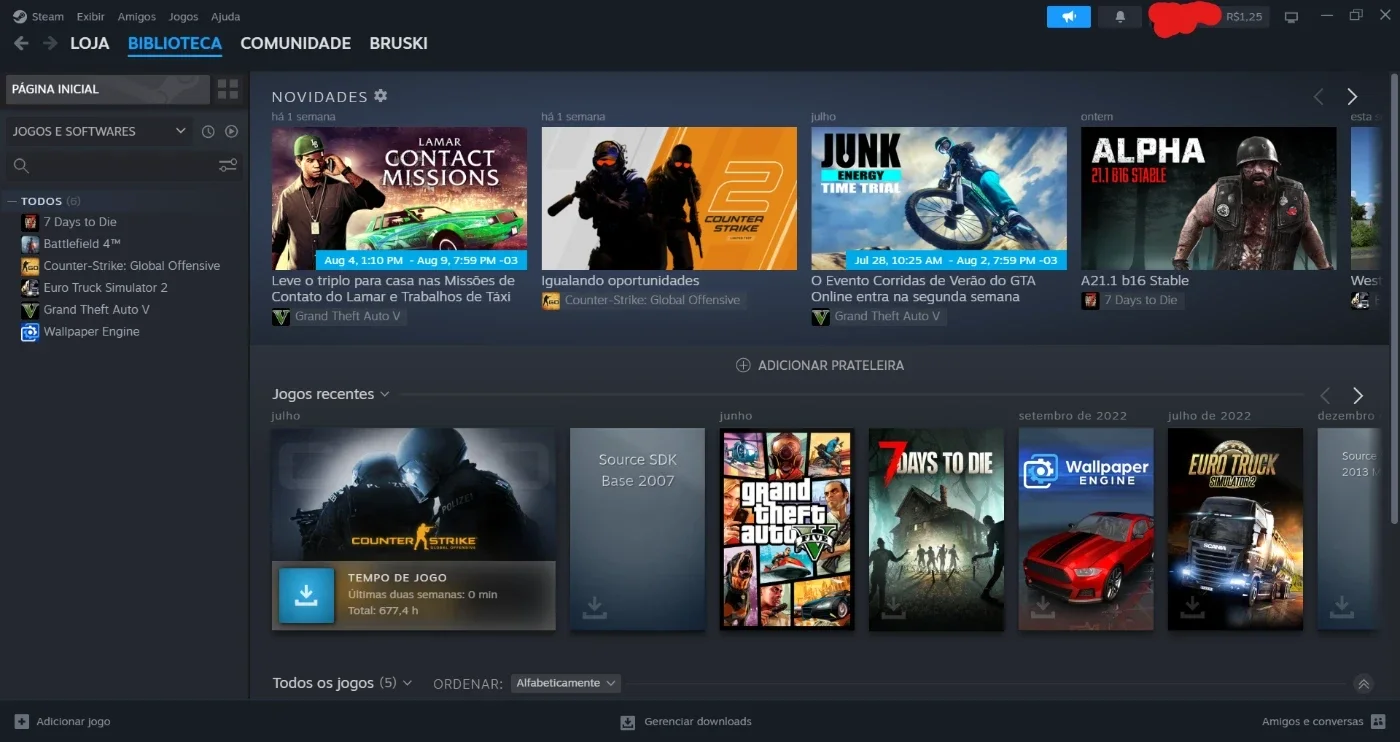Click the blue download button for Counter-Strike
Viewport: 1400px width, 742px height.
(306, 595)
